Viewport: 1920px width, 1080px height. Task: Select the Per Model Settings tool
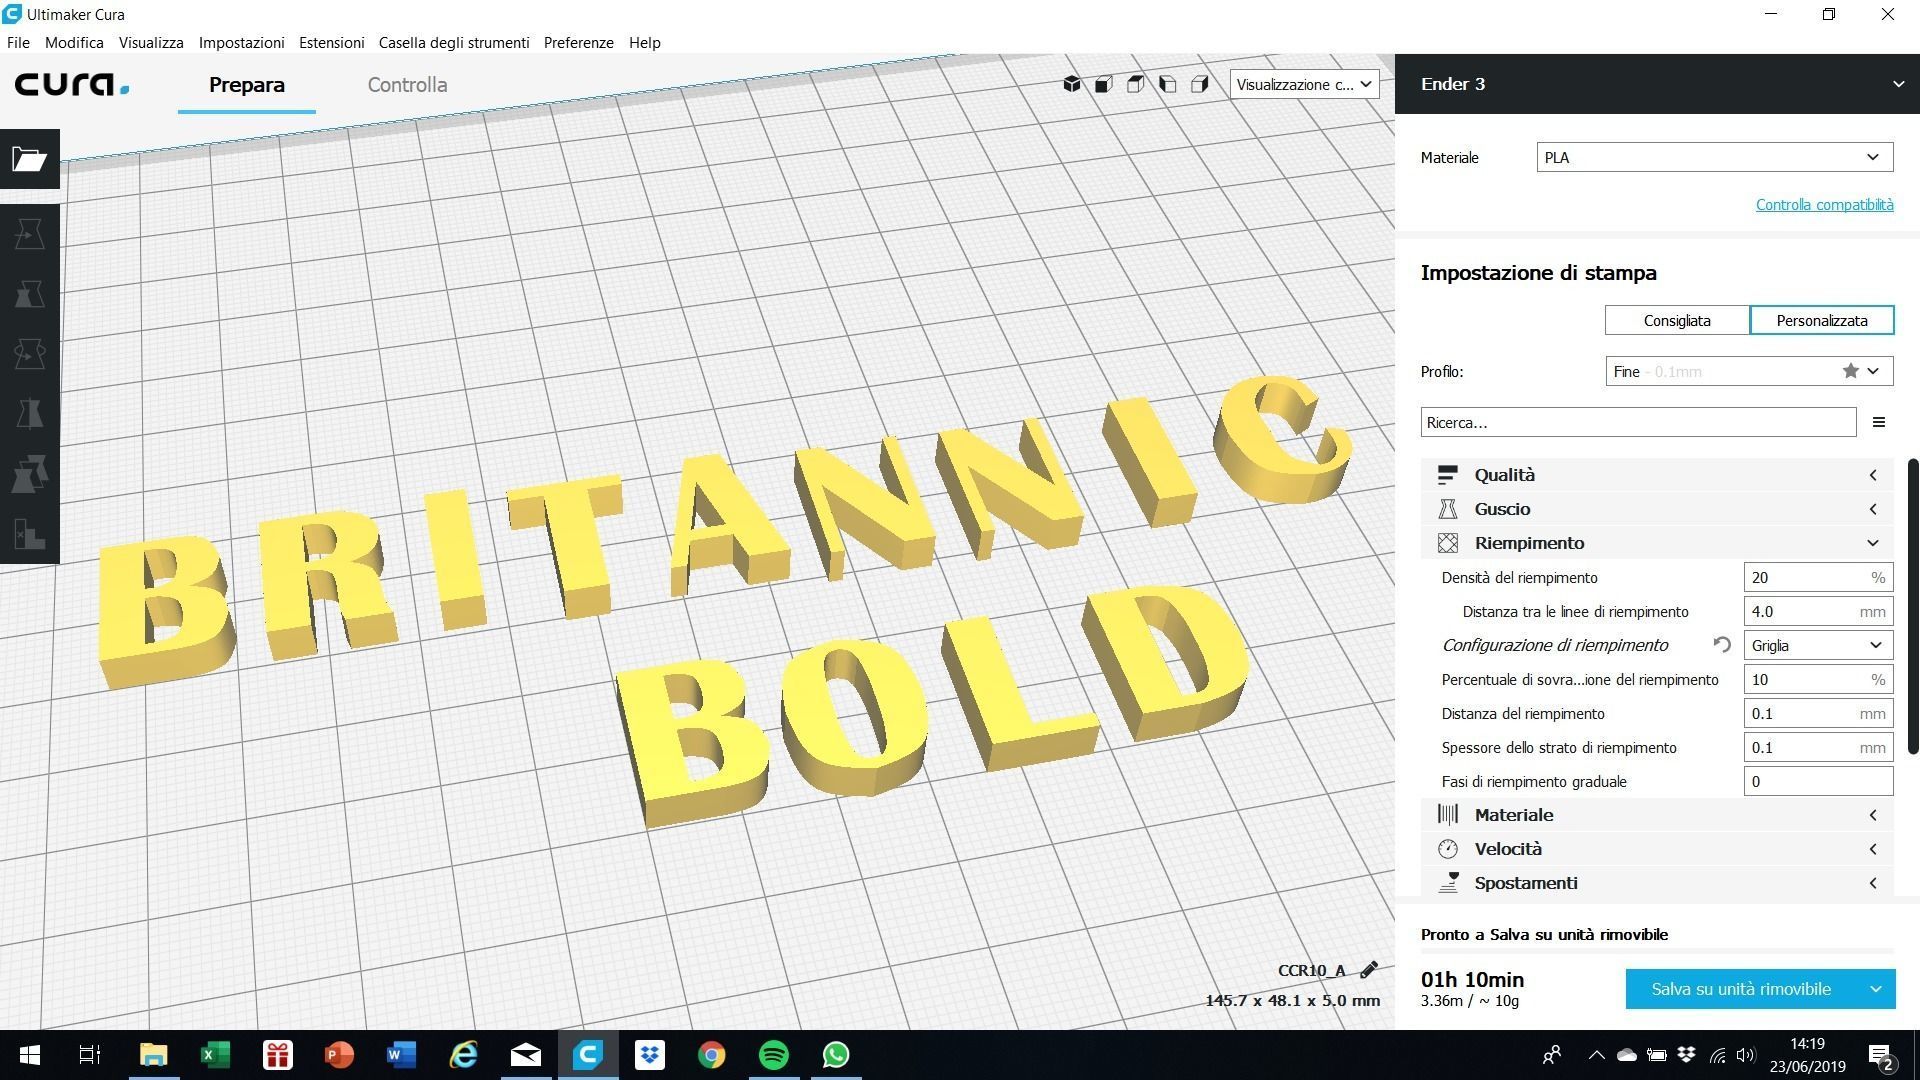tap(29, 474)
